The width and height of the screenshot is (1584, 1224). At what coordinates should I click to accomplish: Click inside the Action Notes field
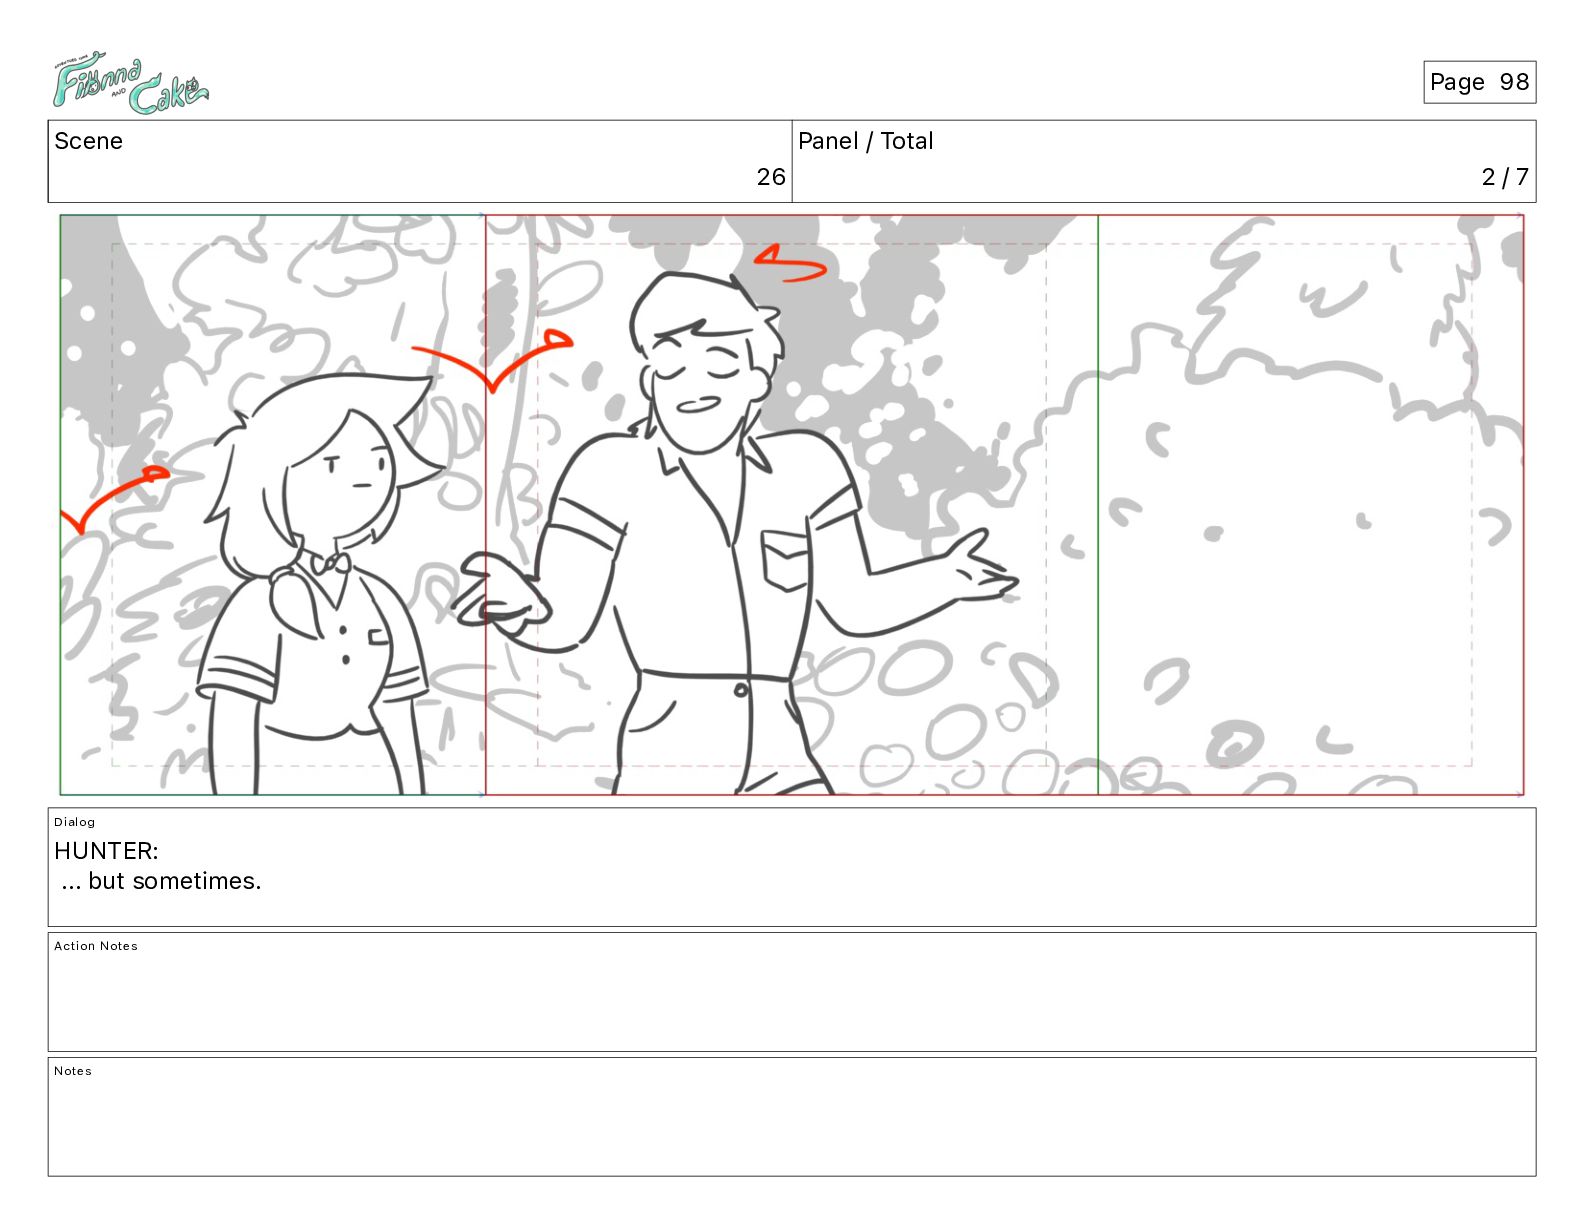pyautogui.click(x=792, y=992)
